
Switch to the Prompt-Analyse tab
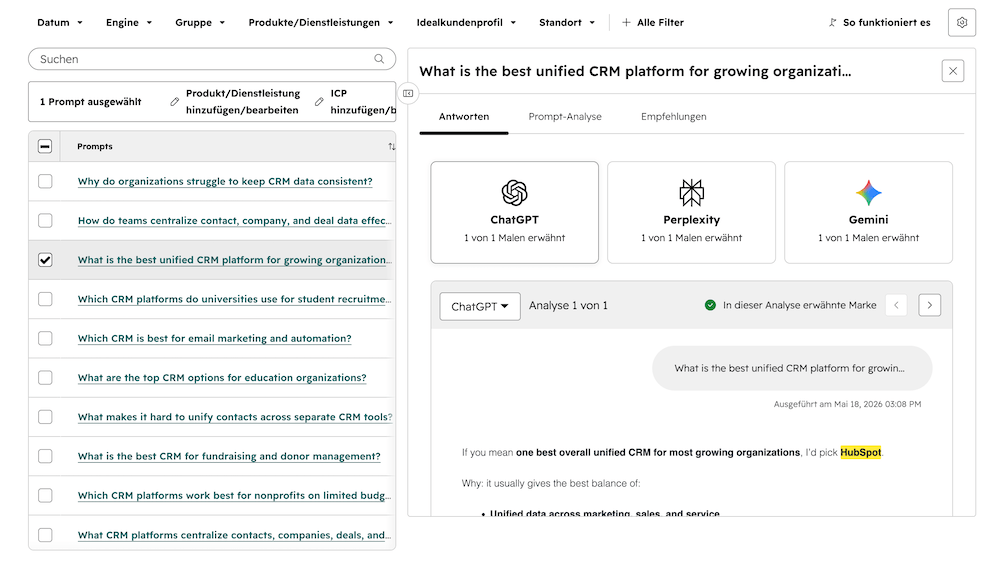click(565, 117)
